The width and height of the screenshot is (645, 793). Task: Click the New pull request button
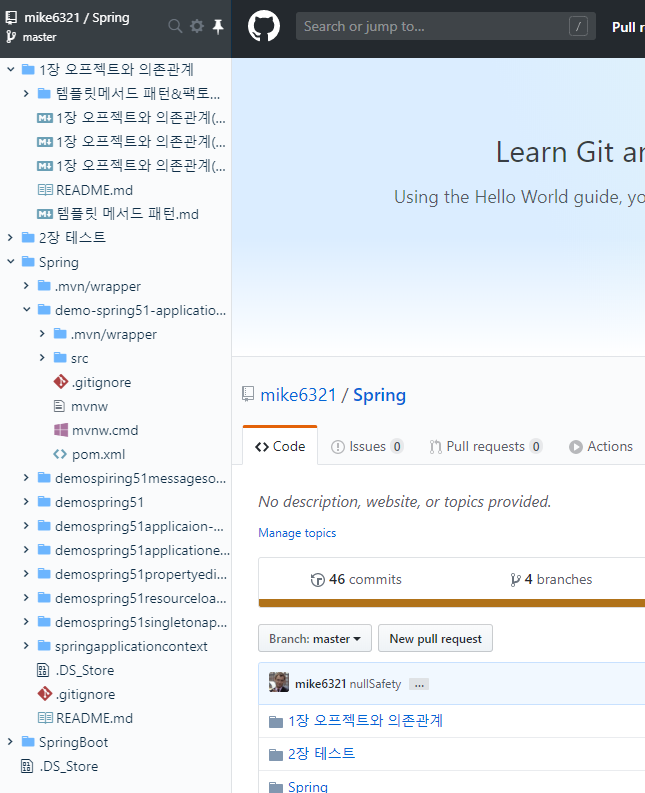click(435, 639)
